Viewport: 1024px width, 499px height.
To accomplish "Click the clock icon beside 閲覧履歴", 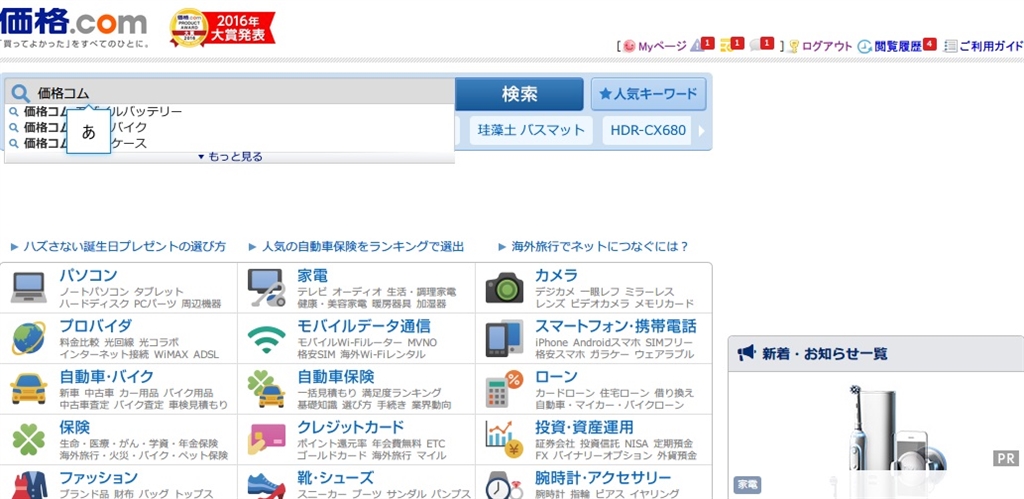I will [864, 46].
